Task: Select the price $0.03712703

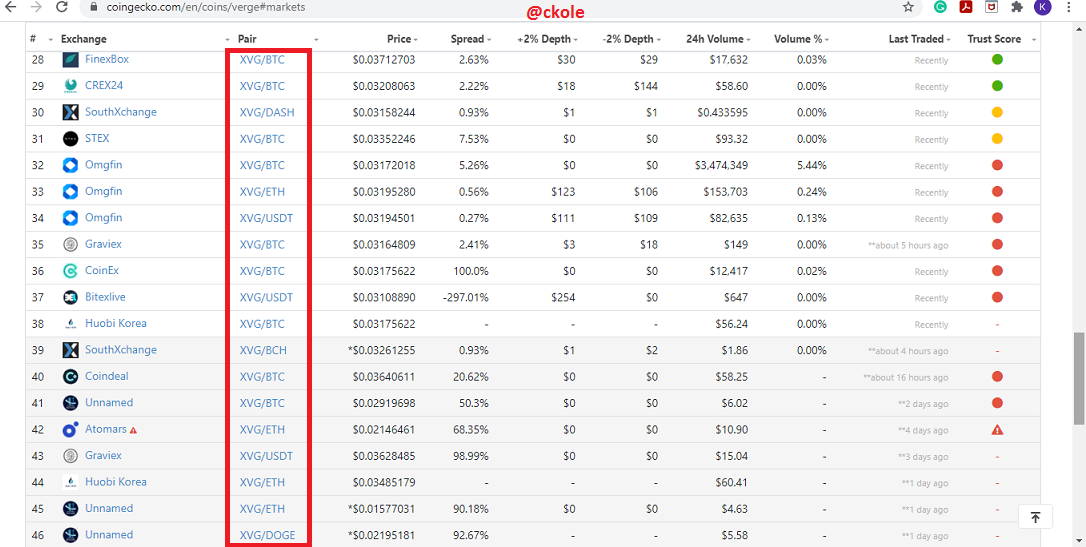Action: pyautogui.click(x=384, y=60)
